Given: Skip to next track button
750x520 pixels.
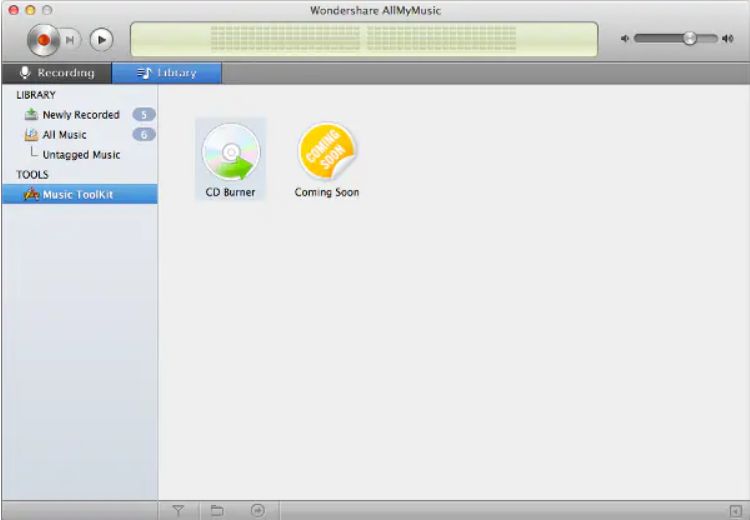Looking at the screenshot, I should click(x=70, y=40).
